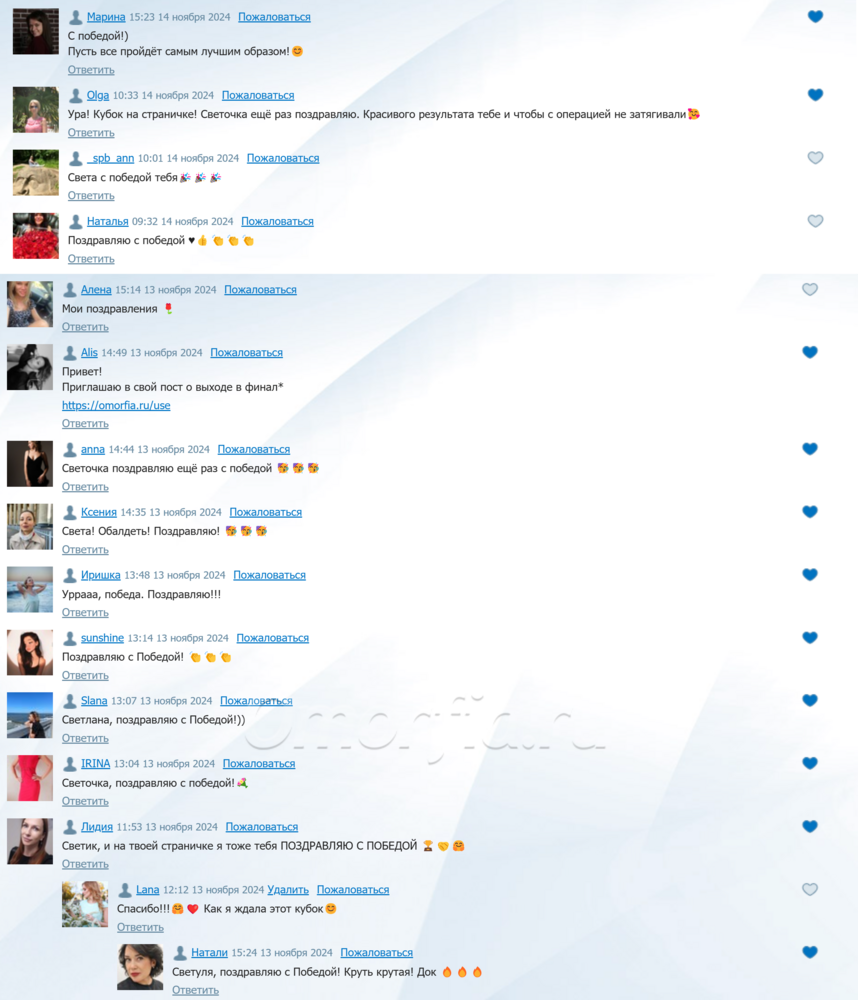The image size is (858, 1000).
Task: Click the heart icon on Натали's reply
Action: pyautogui.click(x=810, y=952)
